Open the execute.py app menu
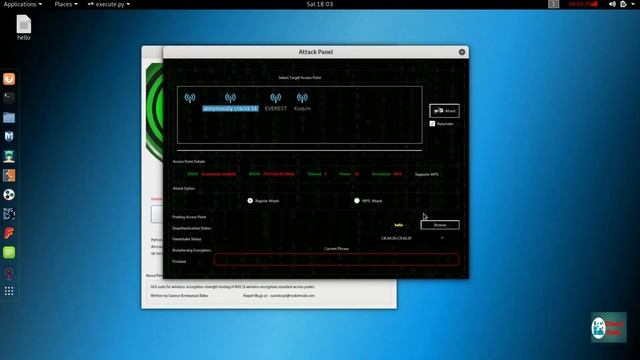 tap(109, 4)
